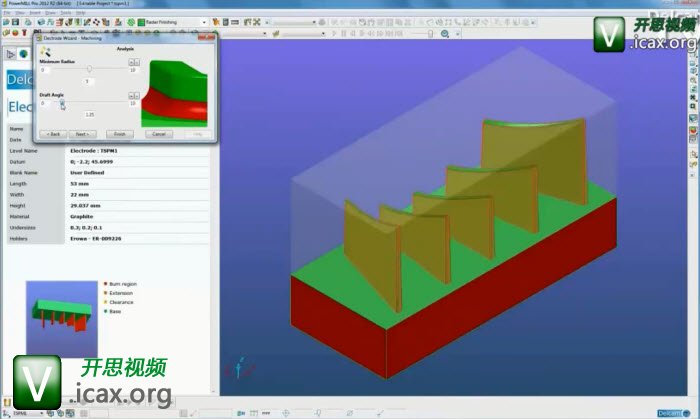Image resolution: width=700 pixels, height=419 pixels.
Task: Open the dropdown arrow beside zoom magnifier
Action: point(458,34)
